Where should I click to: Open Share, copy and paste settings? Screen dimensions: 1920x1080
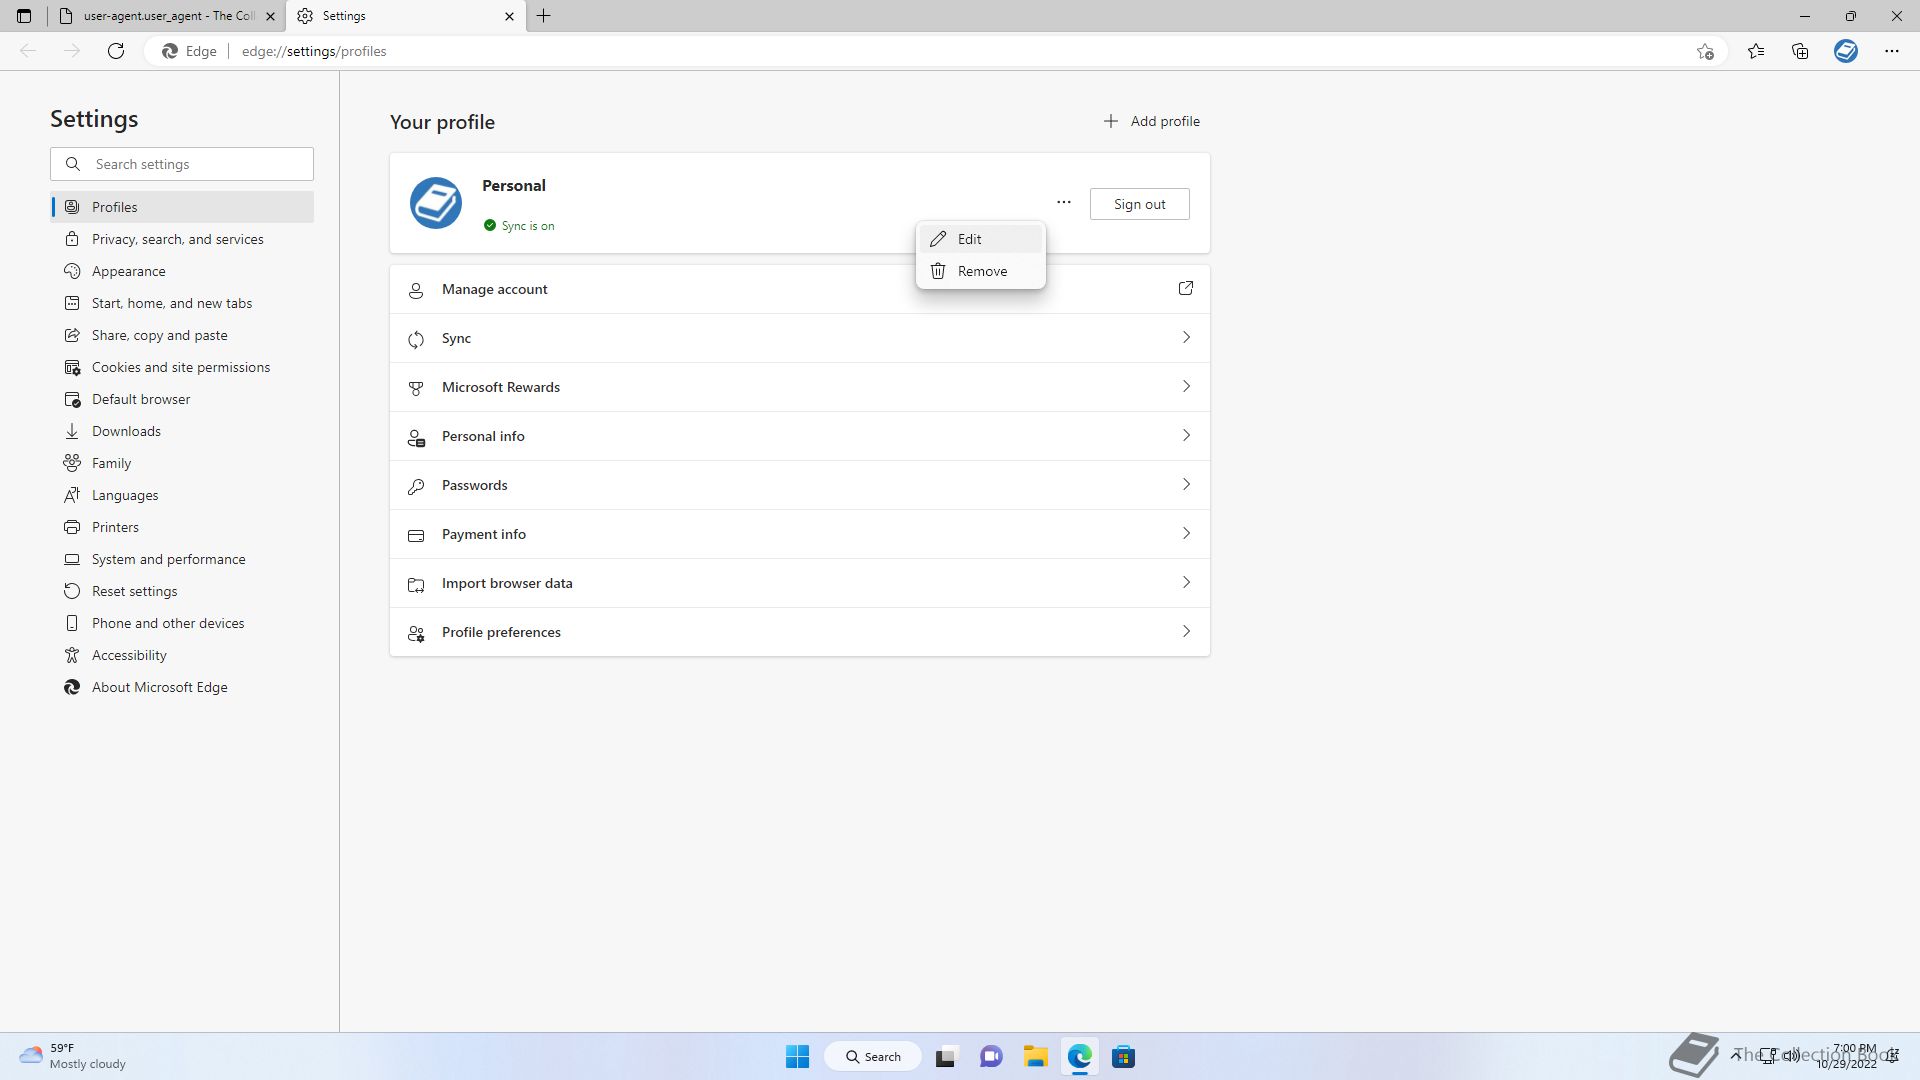182,335
